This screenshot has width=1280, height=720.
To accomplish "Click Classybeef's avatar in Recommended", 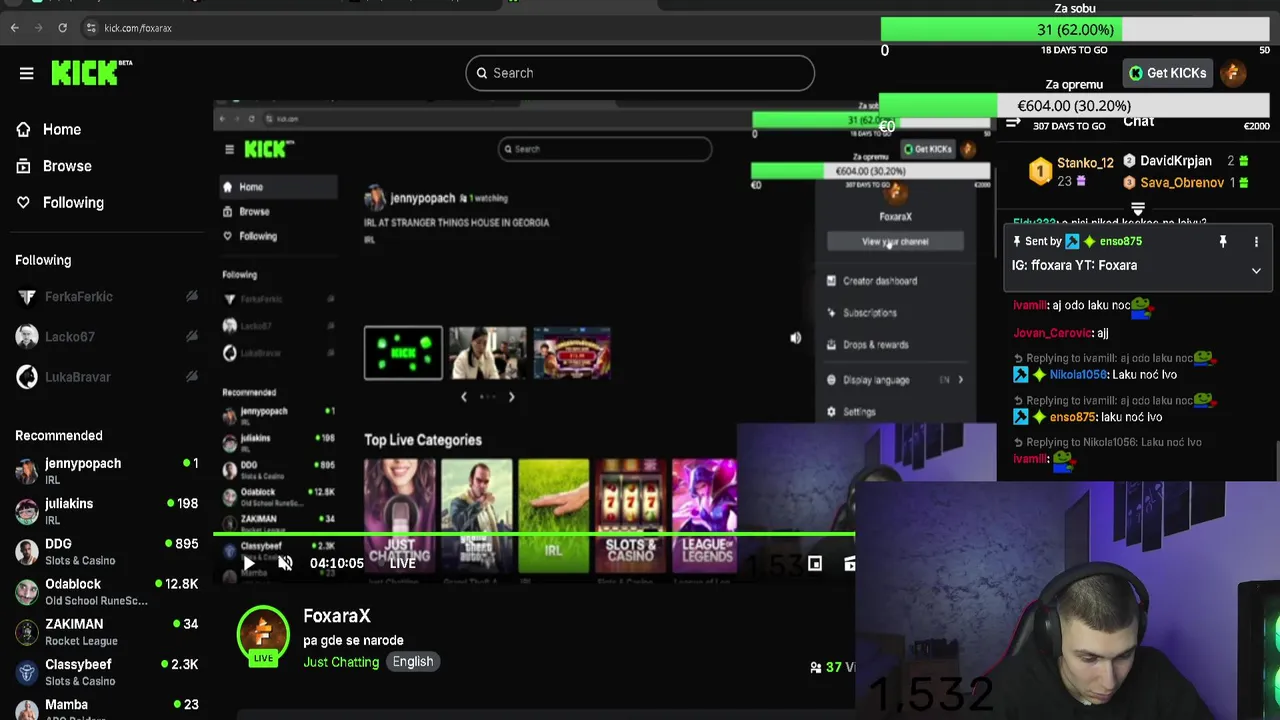I will coord(27,672).
